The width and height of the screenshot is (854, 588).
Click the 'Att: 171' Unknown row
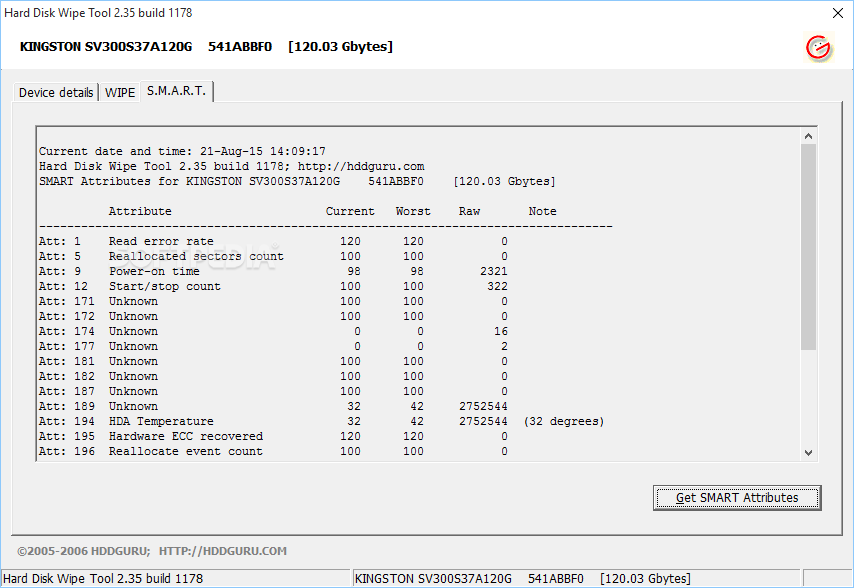273,301
